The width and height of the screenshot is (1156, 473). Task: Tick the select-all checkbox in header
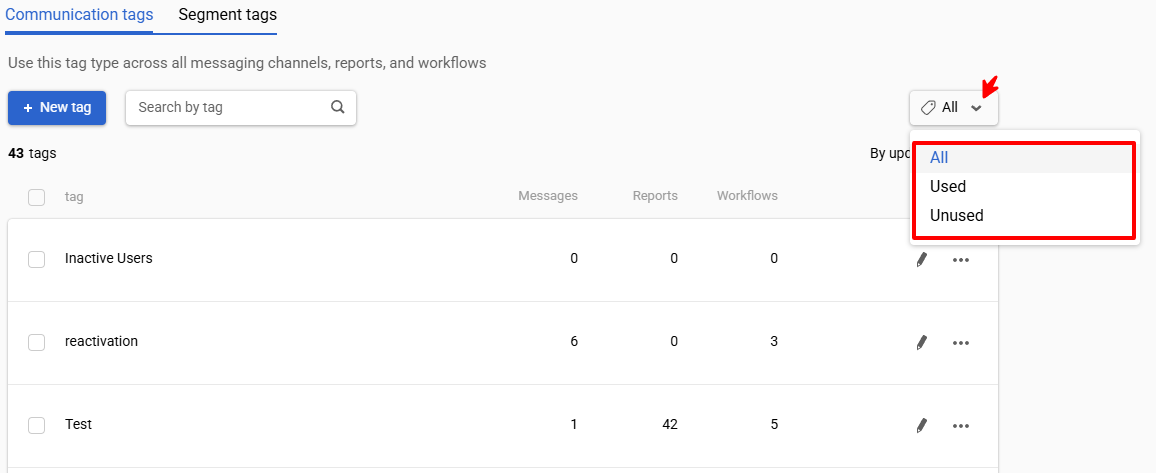click(36, 197)
